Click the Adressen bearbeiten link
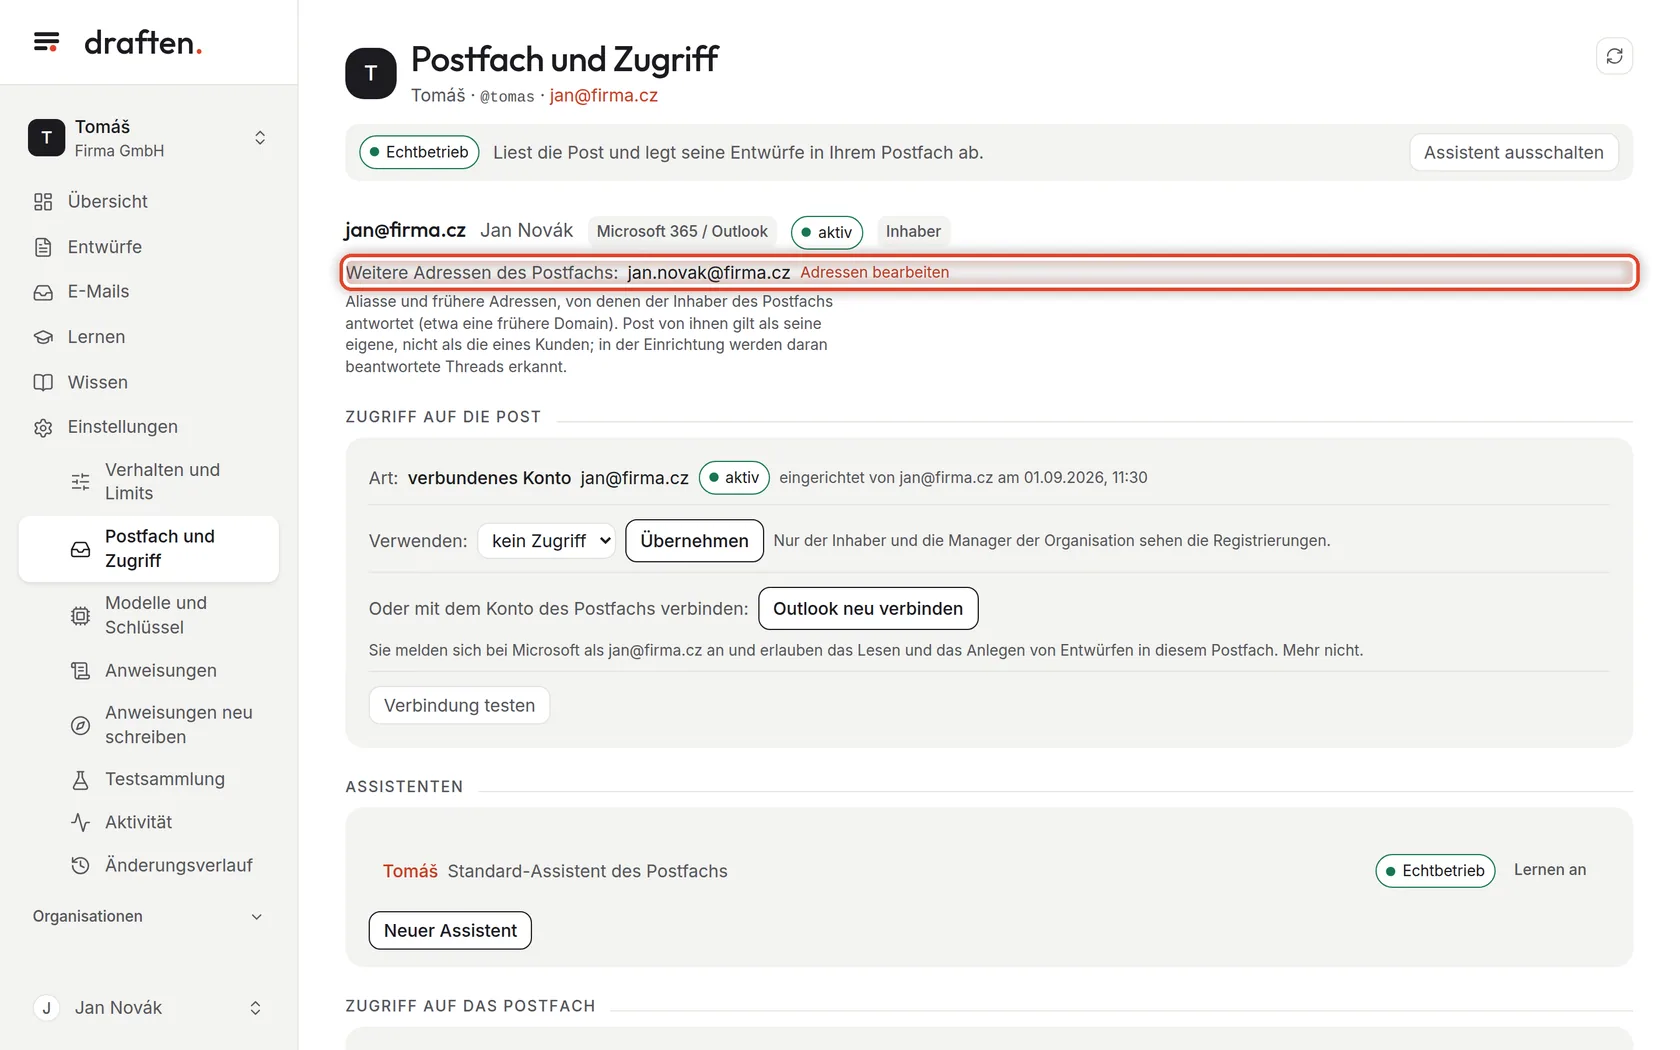Viewport: 1680px width, 1050px height. pos(874,272)
